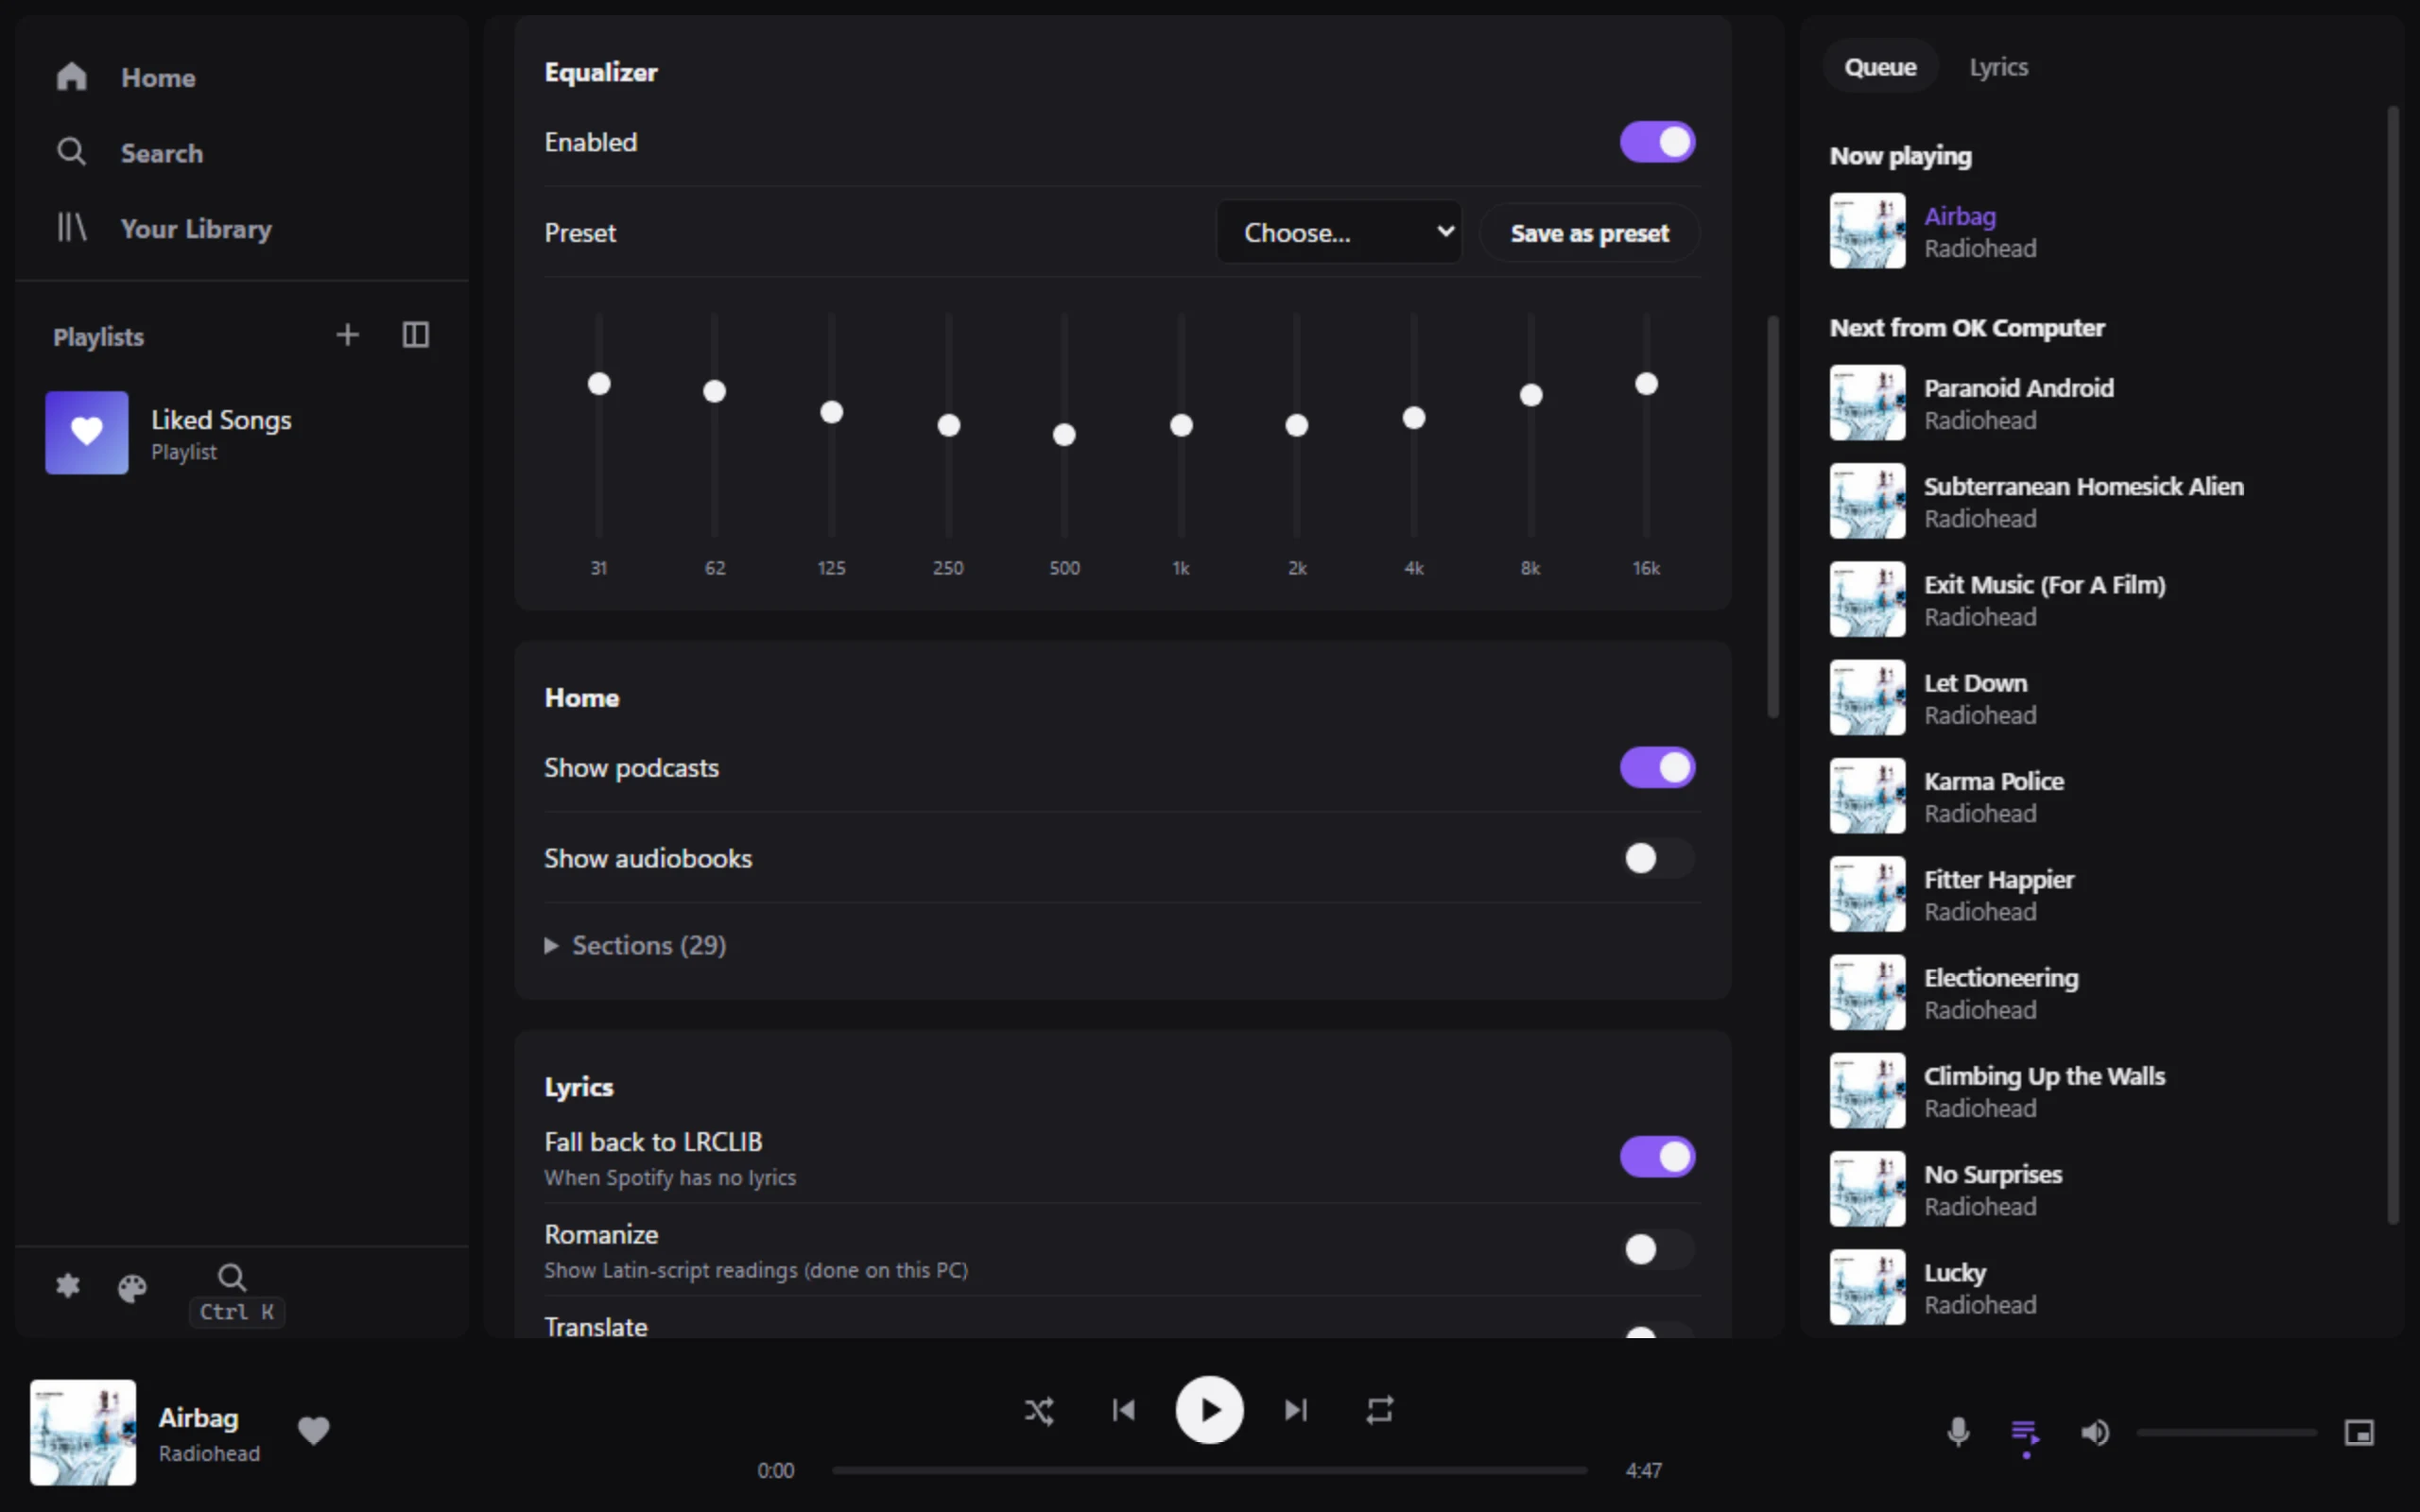The height and width of the screenshot is (1512, 2420).
Task: Adjust the 8k equalizer slider
Action: coord(1530,425)
